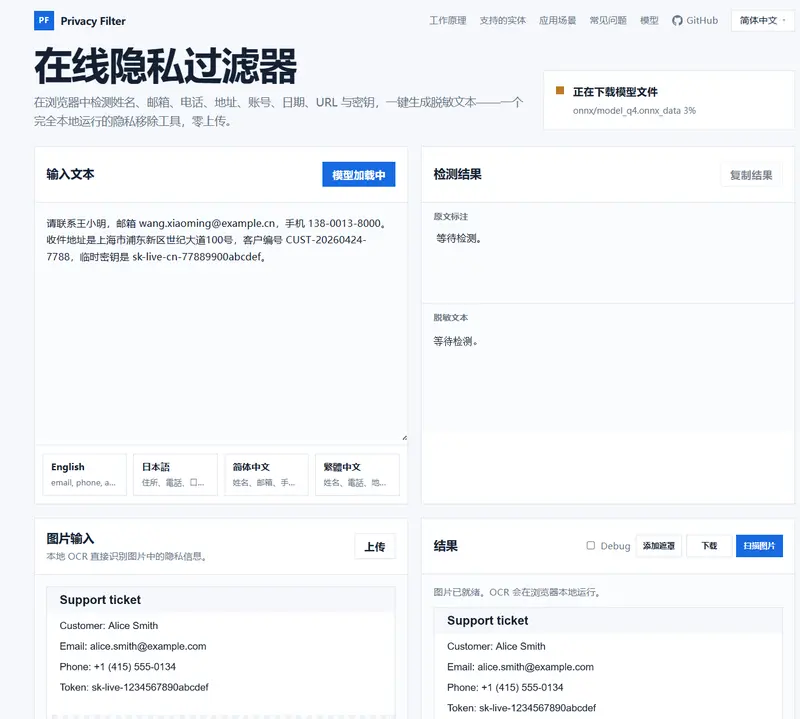Click the Support ticket input image preview

221,653
